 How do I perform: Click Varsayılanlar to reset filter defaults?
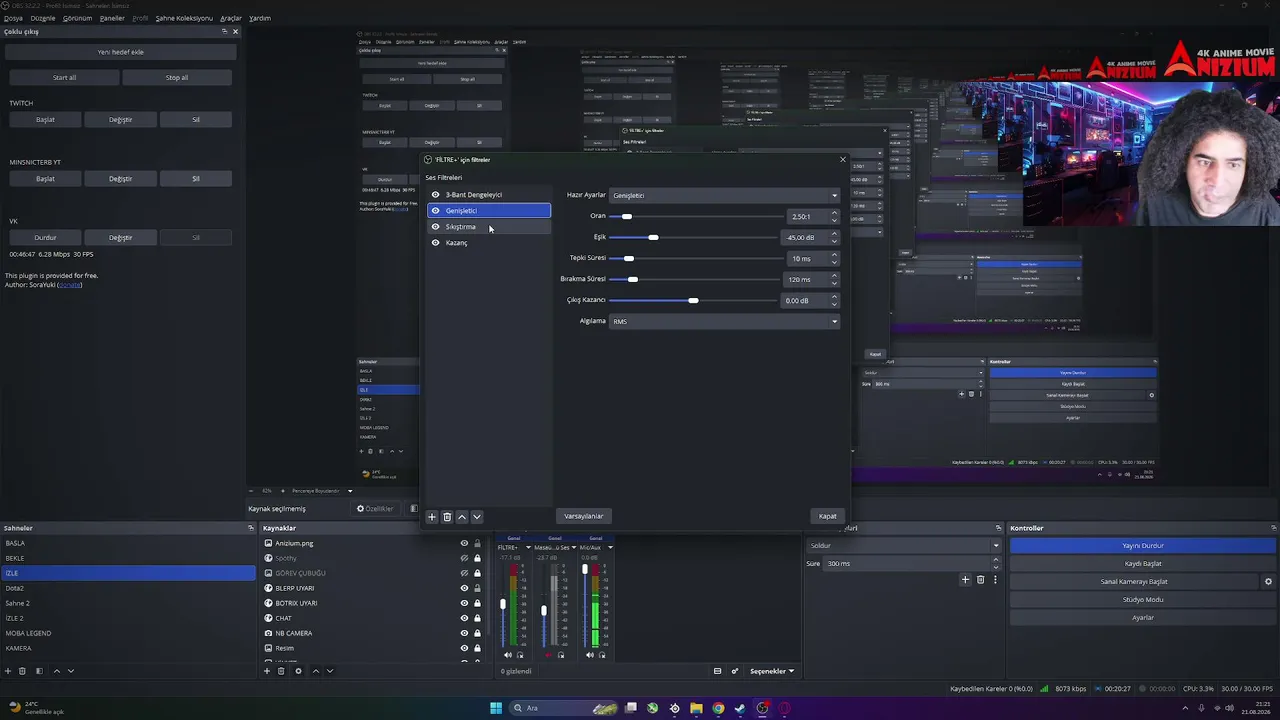[x=584, y=516]
